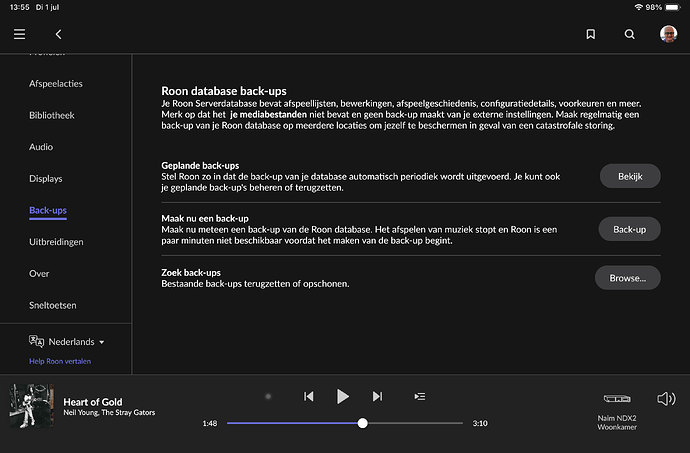Click the Naim NDX2 Woonkamer zone label
This screenshot has width=690, height=453.
point(617,422)
